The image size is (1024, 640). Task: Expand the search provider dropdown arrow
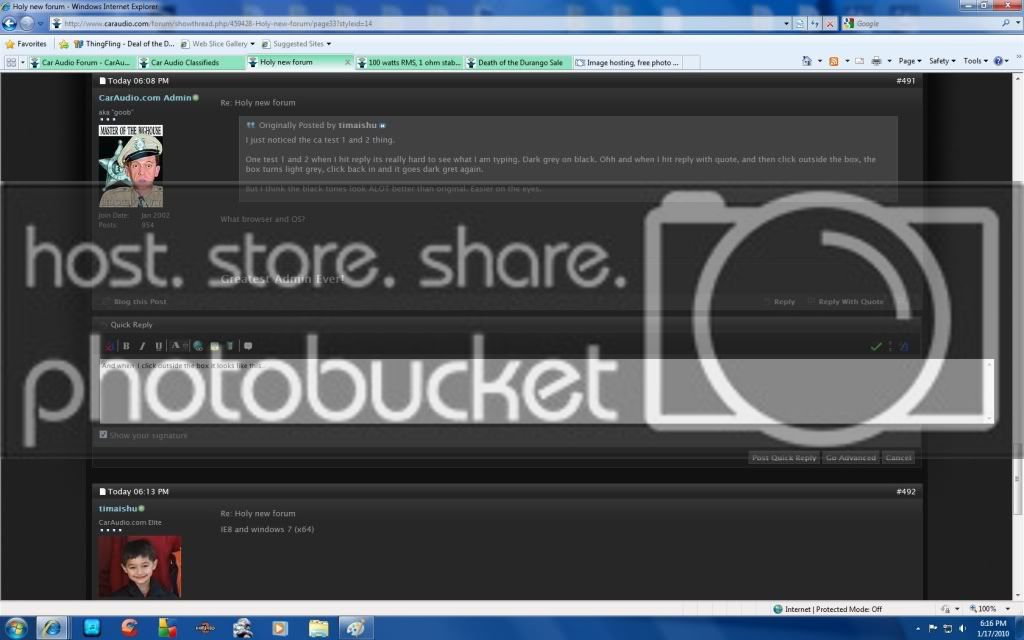coord(1017,23)
